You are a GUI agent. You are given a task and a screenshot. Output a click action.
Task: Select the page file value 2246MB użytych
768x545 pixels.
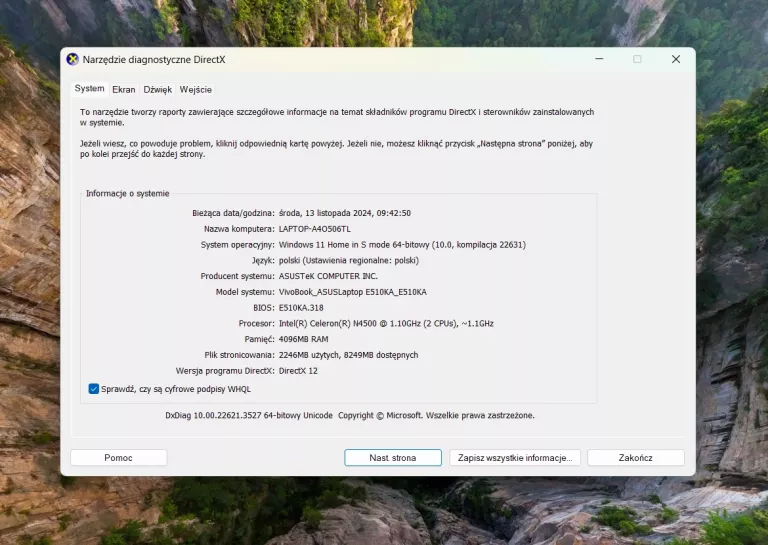(x=348, y=355)
